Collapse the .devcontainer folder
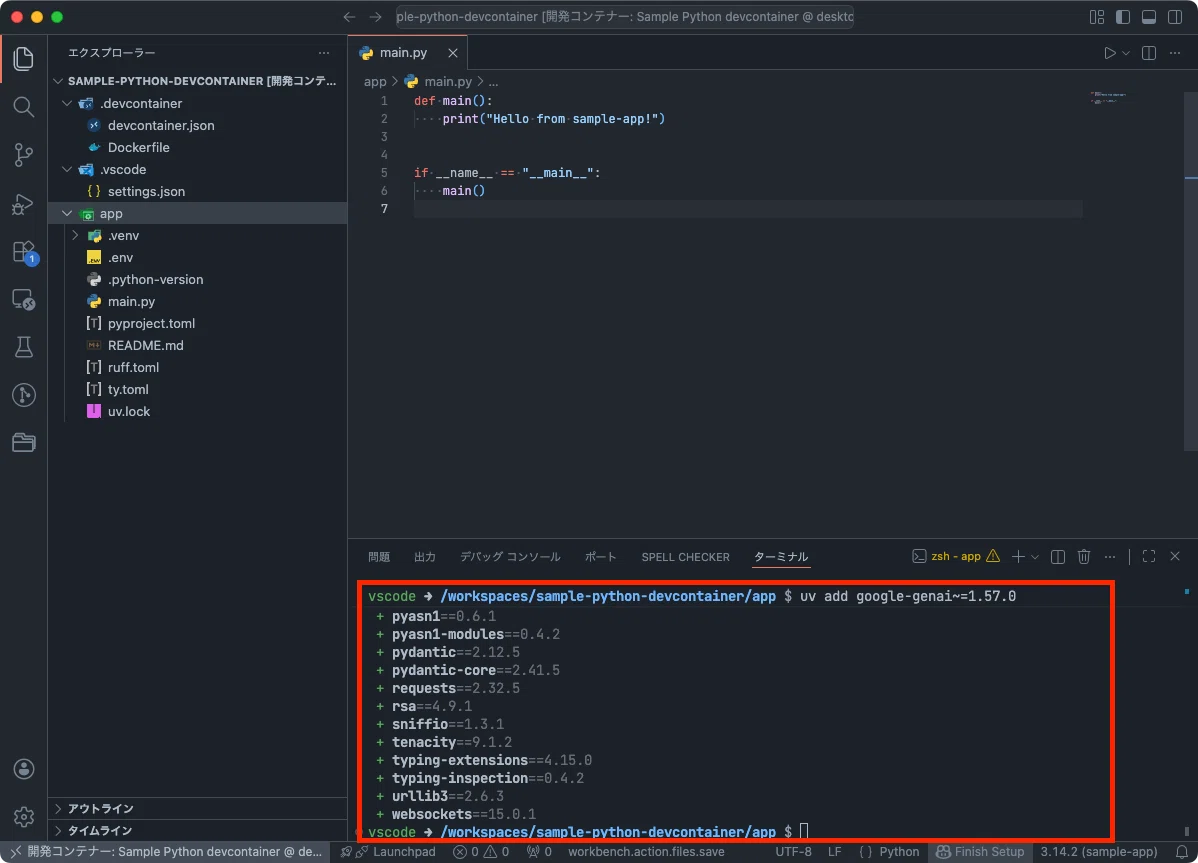This screenshot has height=863, width=1198. (x=67, y=103)
